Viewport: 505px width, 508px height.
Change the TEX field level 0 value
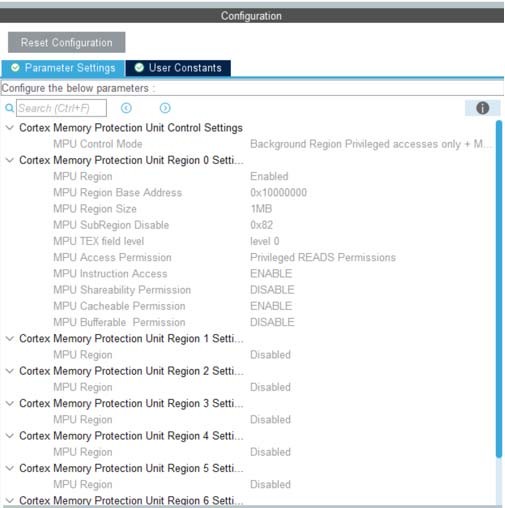(265, 241)
